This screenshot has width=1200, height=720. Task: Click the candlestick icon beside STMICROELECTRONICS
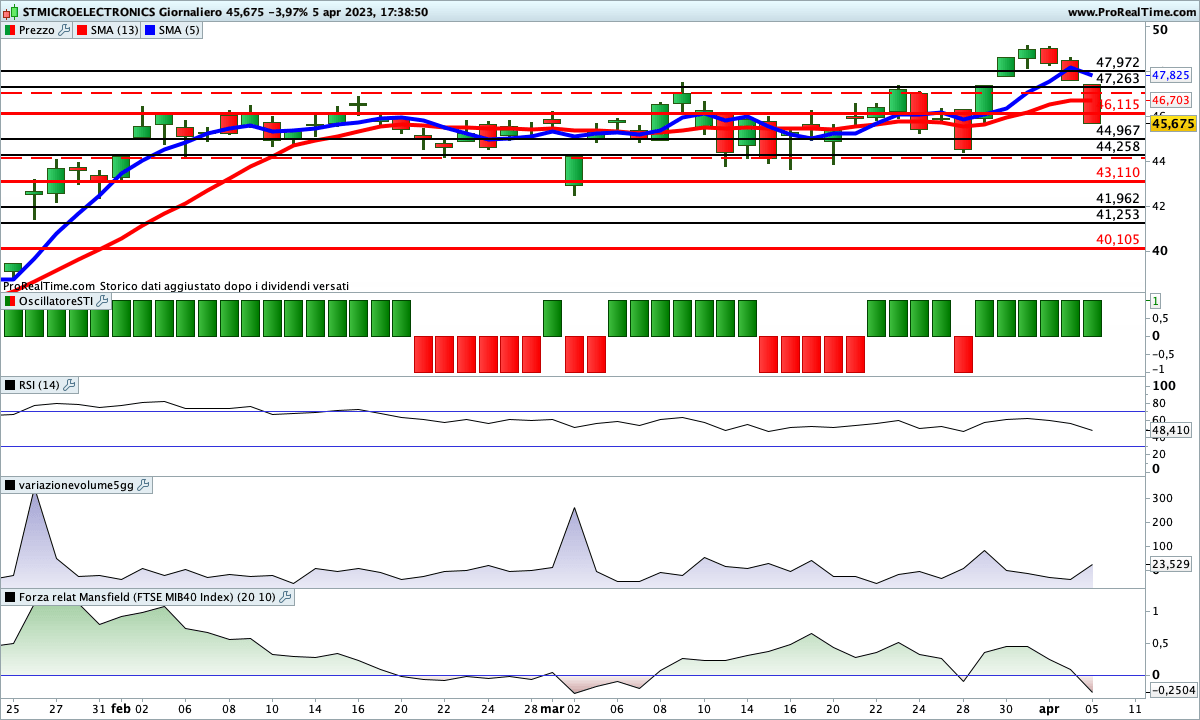[11, 12]
